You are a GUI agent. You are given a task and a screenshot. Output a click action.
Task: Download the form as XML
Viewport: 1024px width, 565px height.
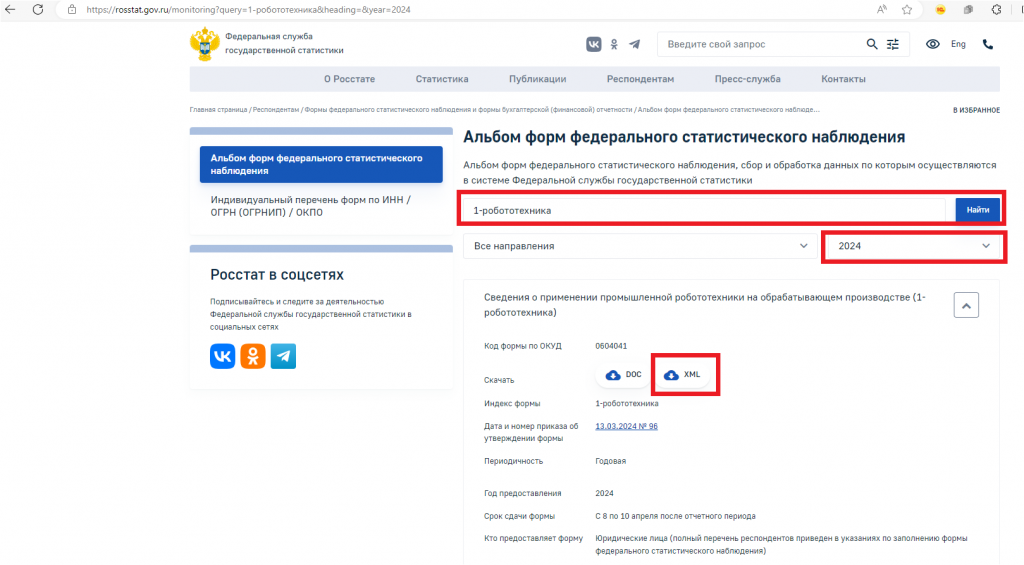pyautogui.click(x=682, y=375)
